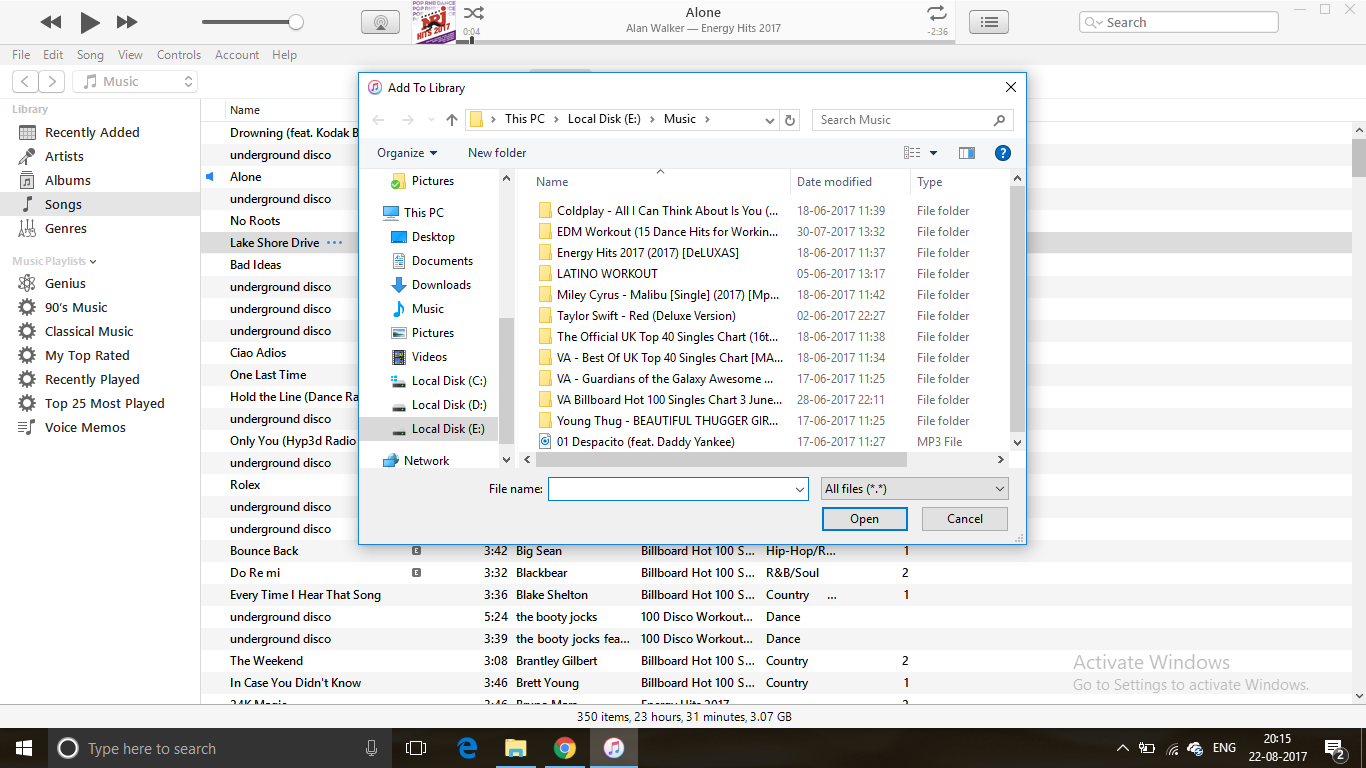Collapse the Music Playlists section
The height and width of the screenshot is (768, 1366).
coord(93,262)
